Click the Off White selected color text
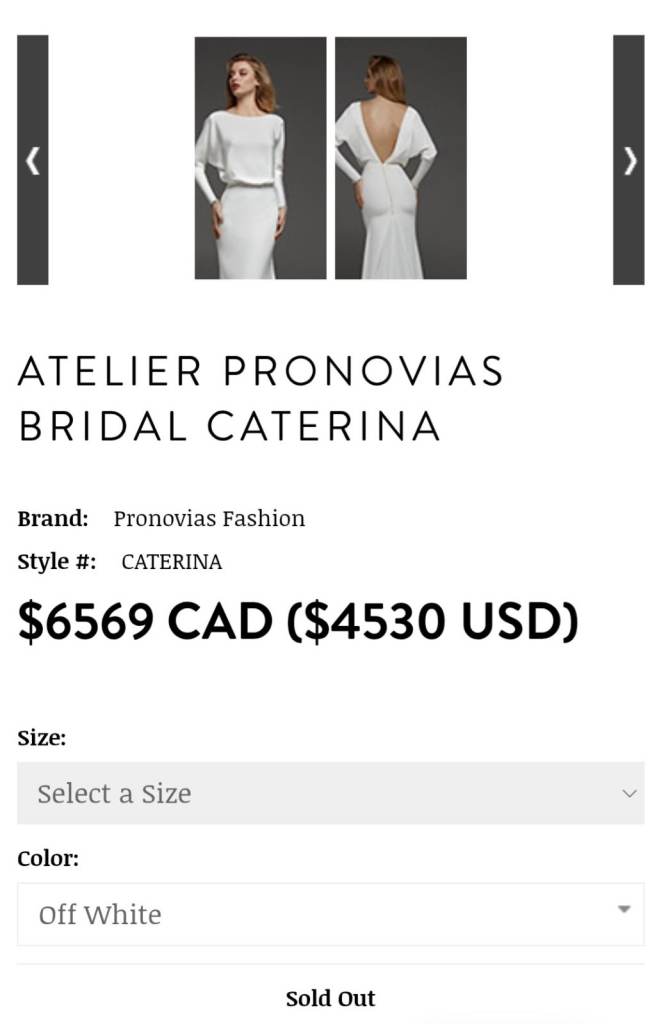Viewport: 652px width, 1024px height. (100, 914)
